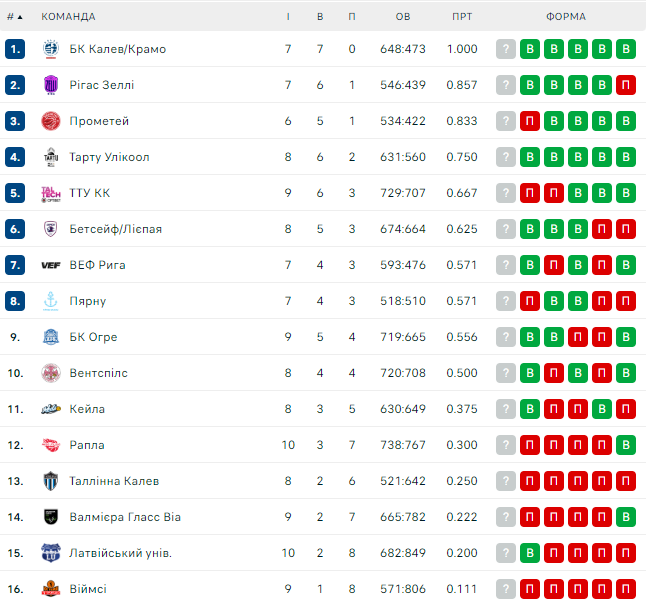This screenshot has width=652, height=606.
Task: Sort standings by ПРТ column header
Action: click(x=462, y=17)
